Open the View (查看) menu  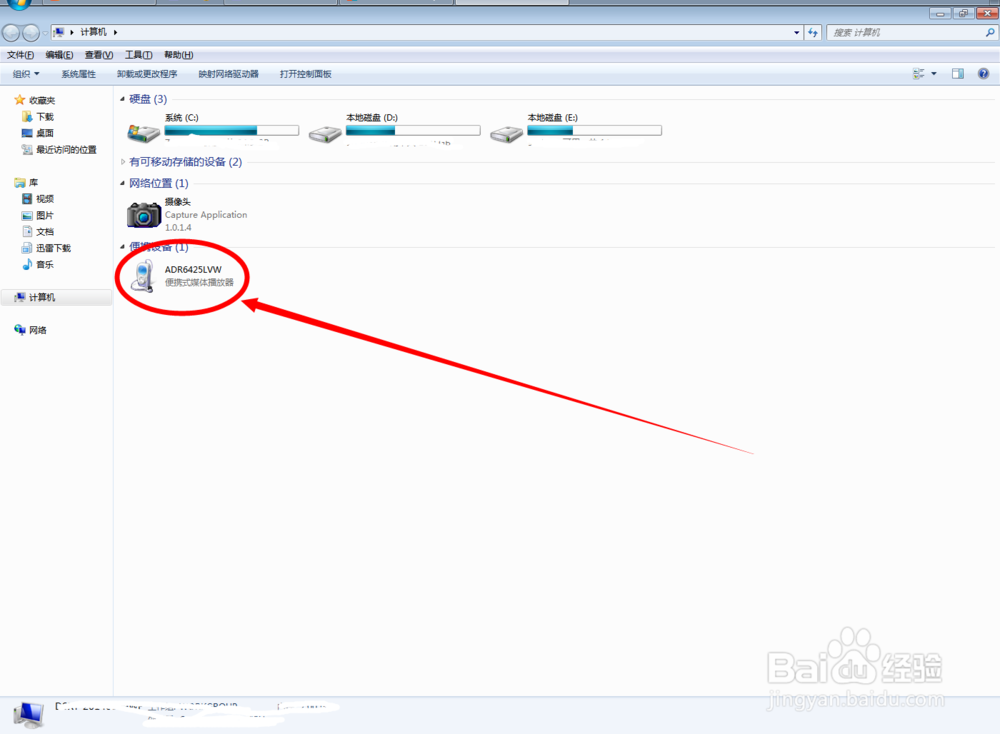point(99,55)
